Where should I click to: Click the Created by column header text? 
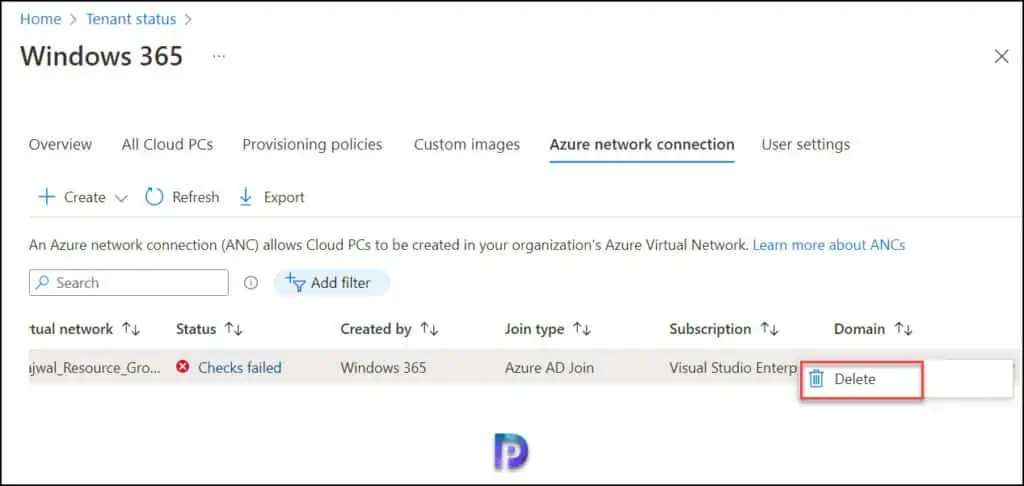(x=376, y=329)
